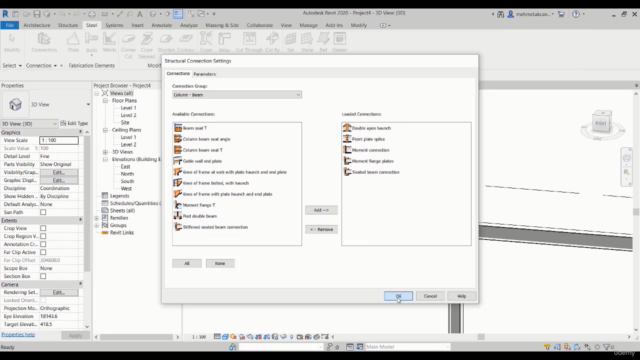Open the Architecture ribbon tab
This screenshot has height=360, width=640.
[37, 25]
